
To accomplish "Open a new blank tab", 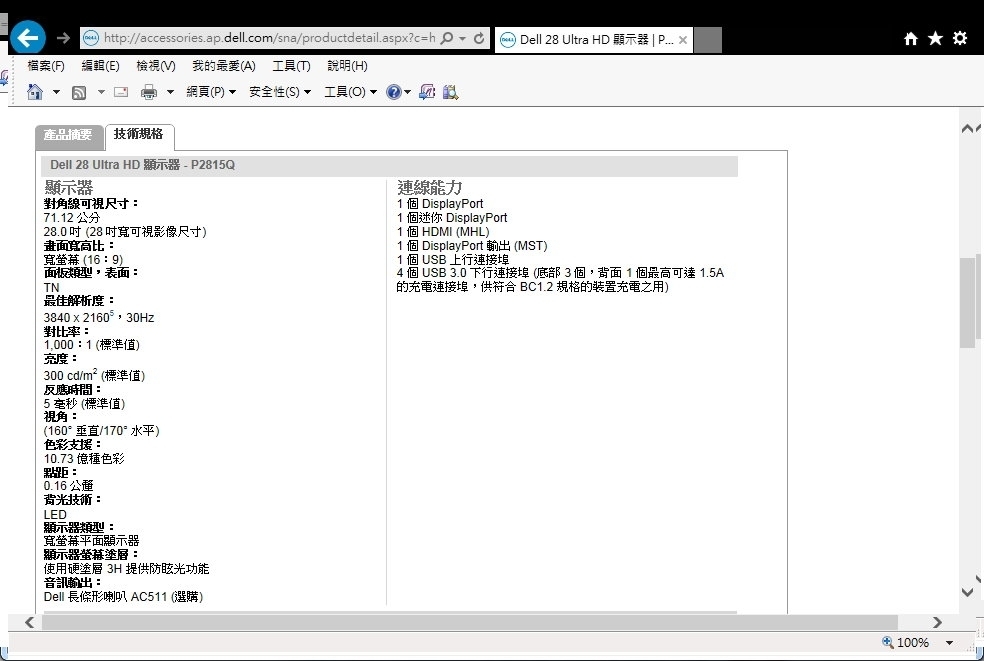I will coord(708,40).
